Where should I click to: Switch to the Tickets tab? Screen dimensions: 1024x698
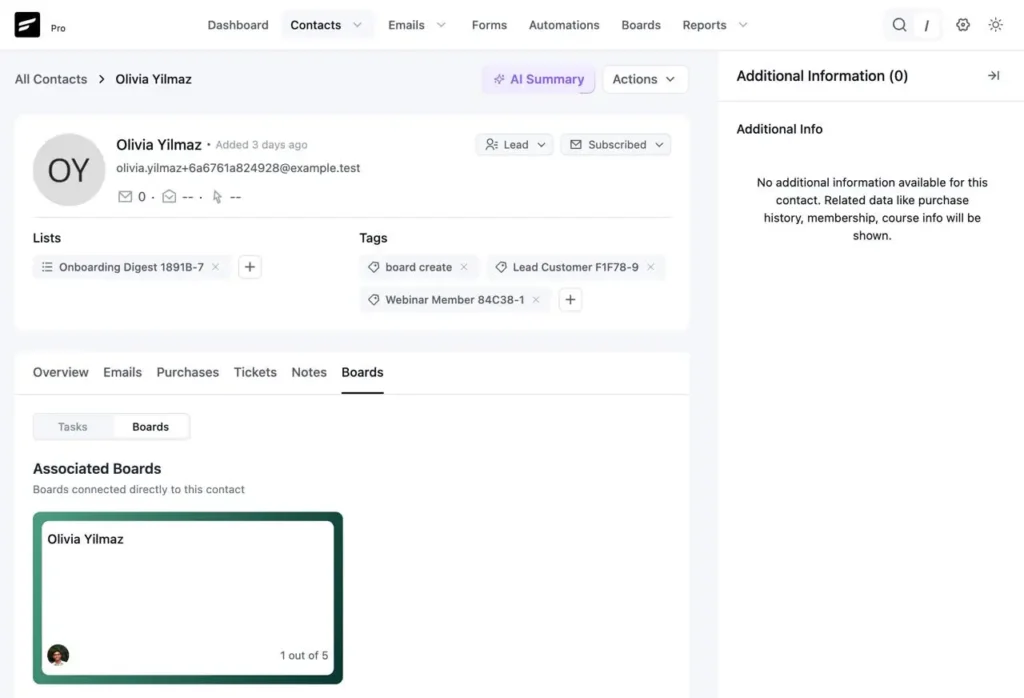[x=255, y=372]
